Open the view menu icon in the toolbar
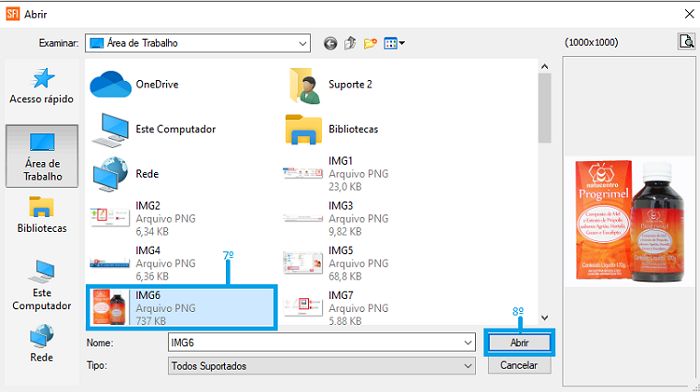Screen dimensions: 700x392 pos(394,43)
